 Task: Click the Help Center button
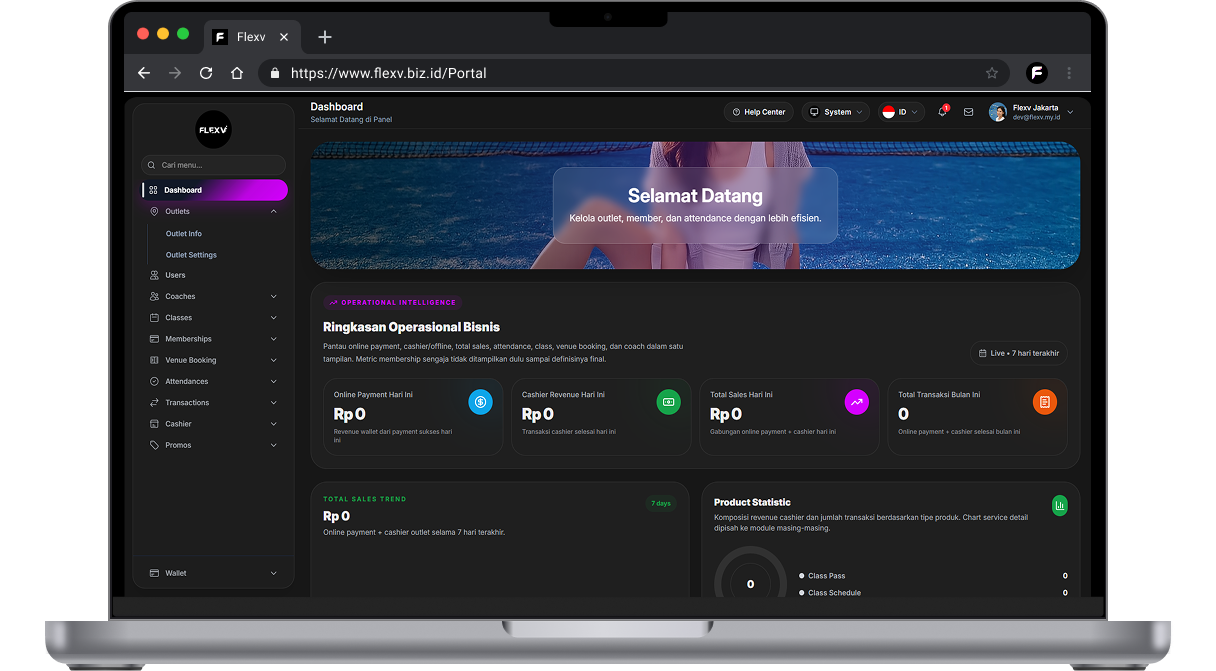coord(758,112)
